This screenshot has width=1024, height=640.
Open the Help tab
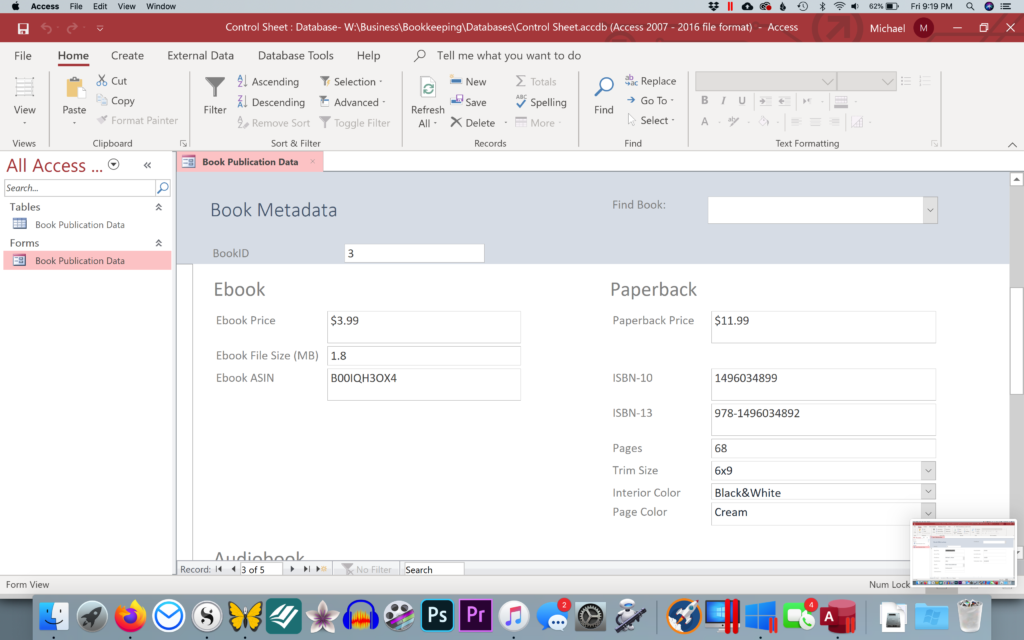tap(368, 56)
